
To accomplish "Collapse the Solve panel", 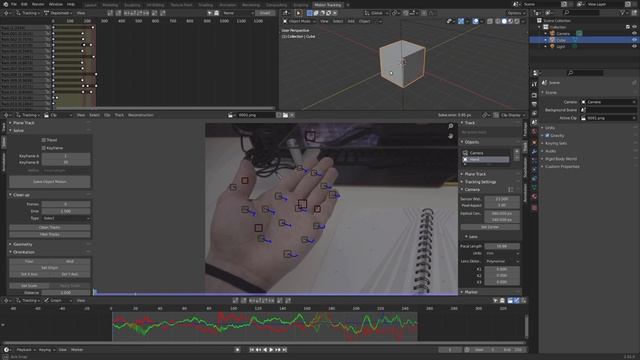I will 18,131.
